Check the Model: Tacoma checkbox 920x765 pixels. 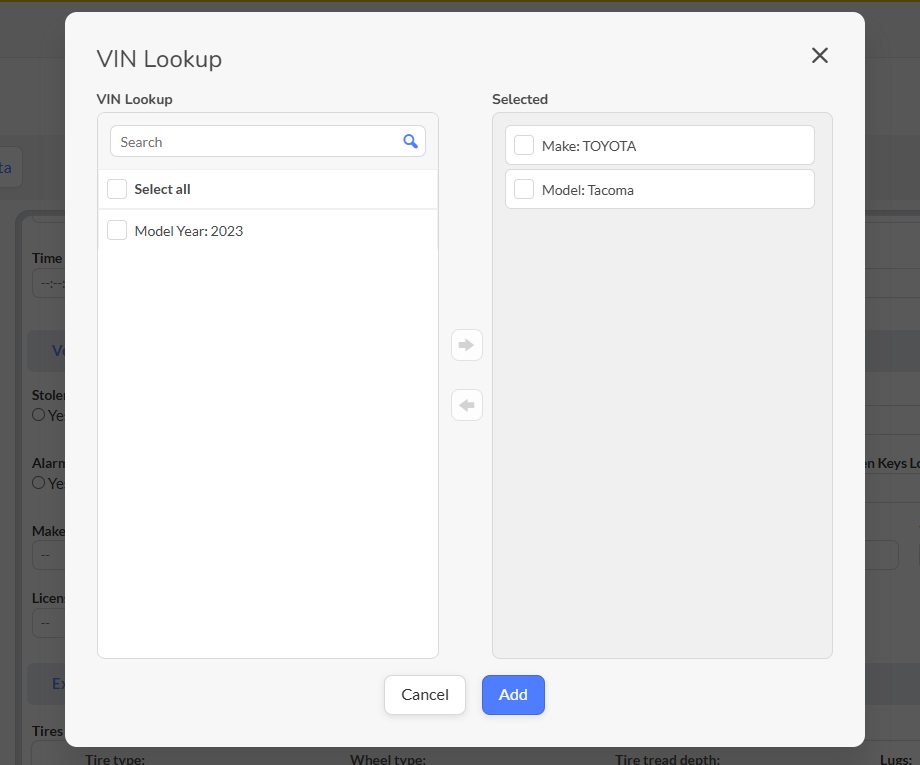[x=524, y=190]
